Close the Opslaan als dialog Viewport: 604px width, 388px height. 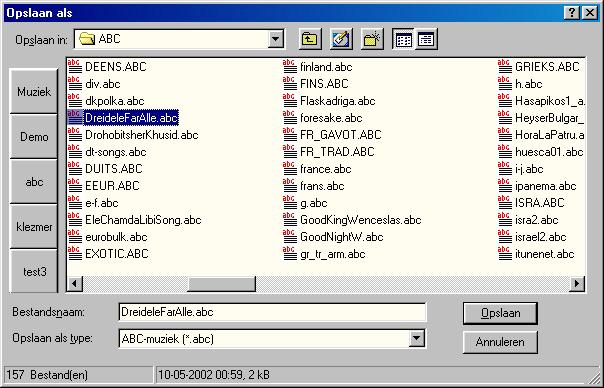coord(589,13)
